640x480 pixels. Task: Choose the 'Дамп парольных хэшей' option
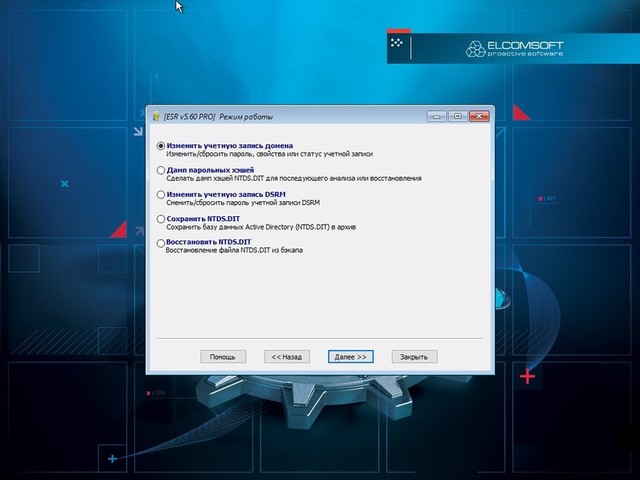pos(161,170)
